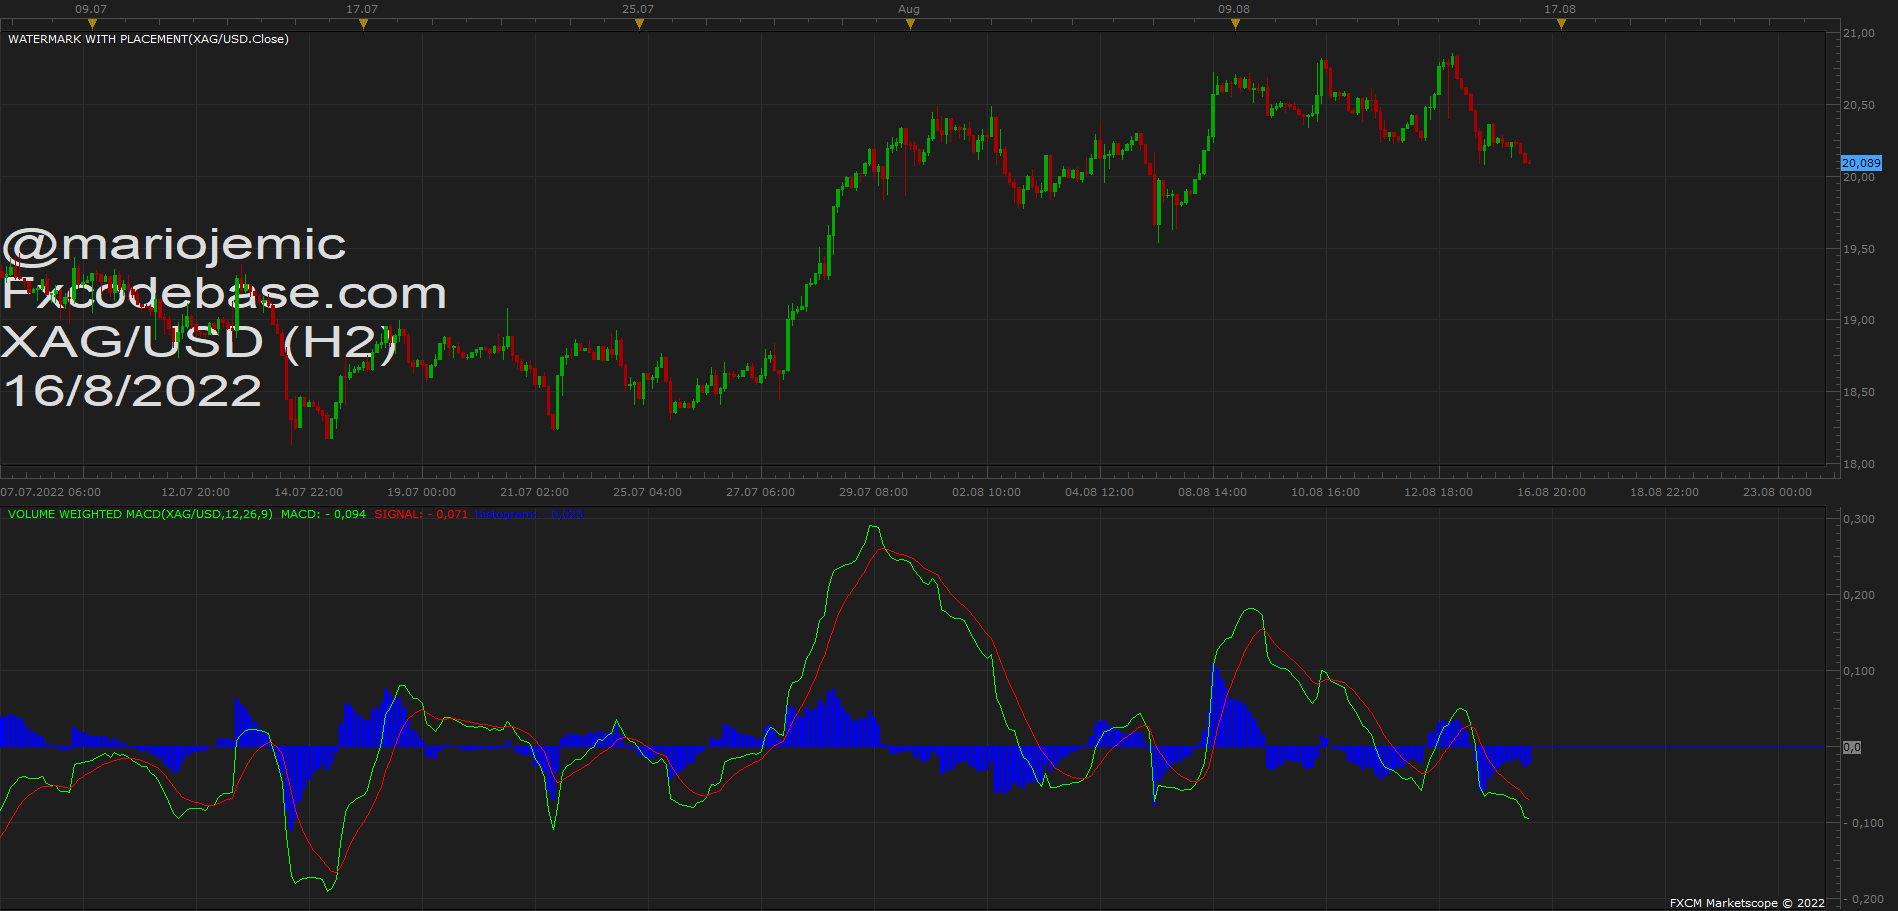
Task: Click the 04.08 12:00 time axis label
Action: pyautogui.click(x=1099, y=492)
